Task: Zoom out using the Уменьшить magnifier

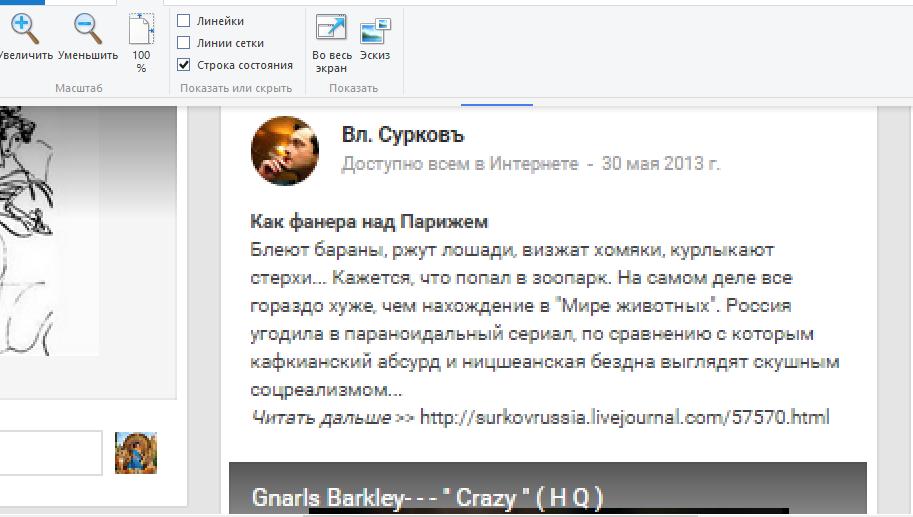Action: pos(88,37)
